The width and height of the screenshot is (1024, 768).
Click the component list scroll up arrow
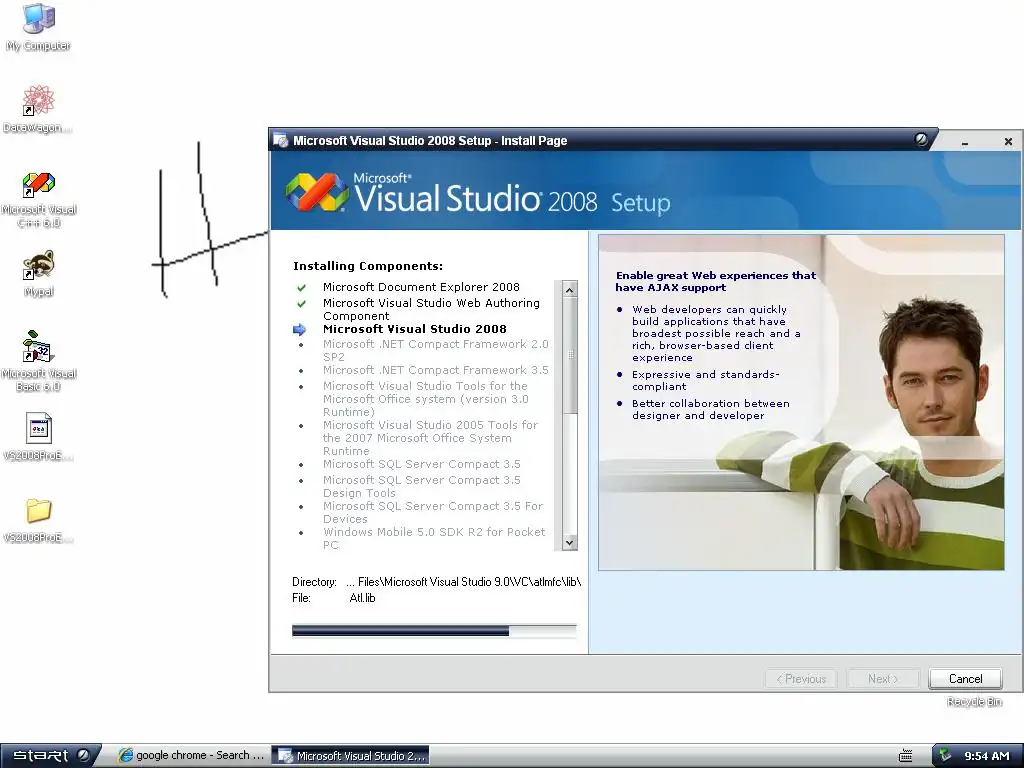click(569, 289)
